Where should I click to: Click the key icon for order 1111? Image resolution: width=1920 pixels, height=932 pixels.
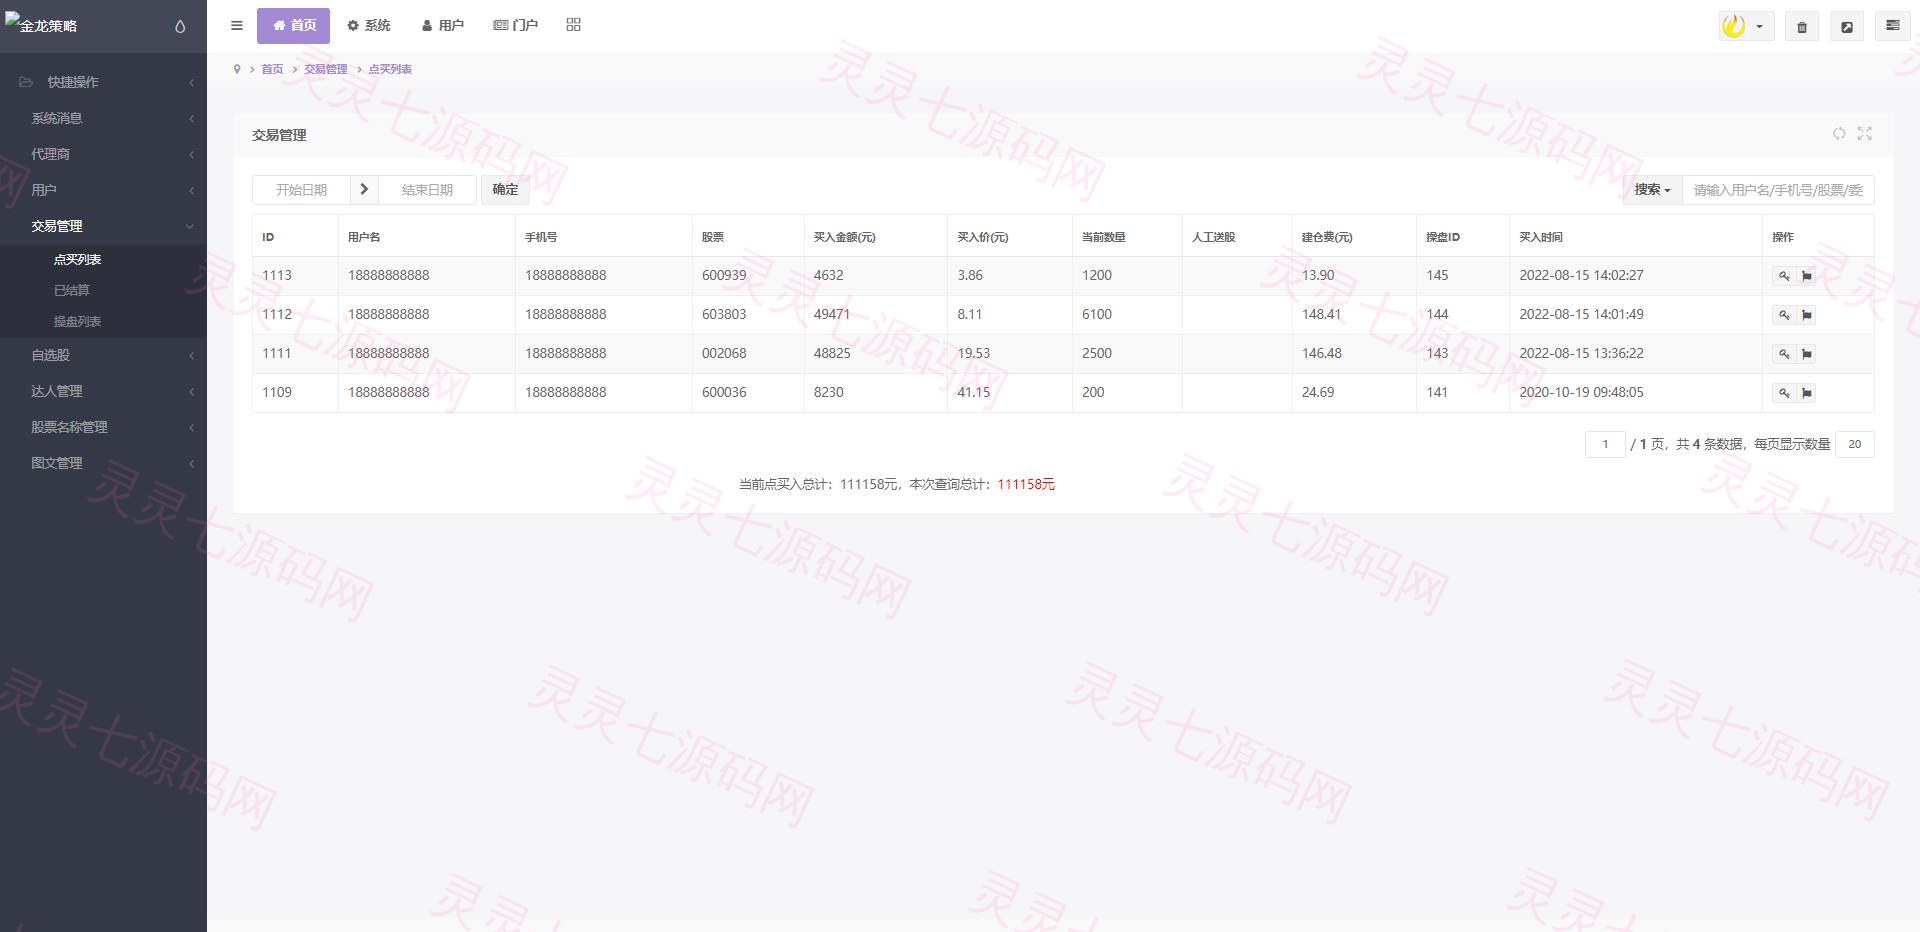point(1784,354)
